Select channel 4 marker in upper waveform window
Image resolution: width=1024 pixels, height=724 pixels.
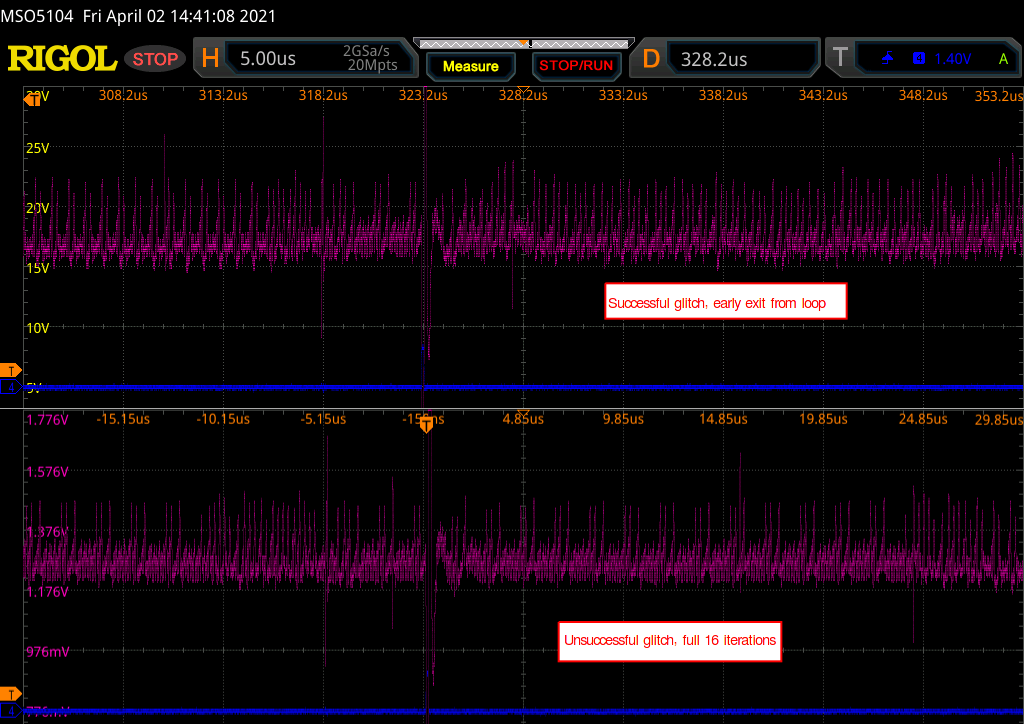click(x=10, y=386)
